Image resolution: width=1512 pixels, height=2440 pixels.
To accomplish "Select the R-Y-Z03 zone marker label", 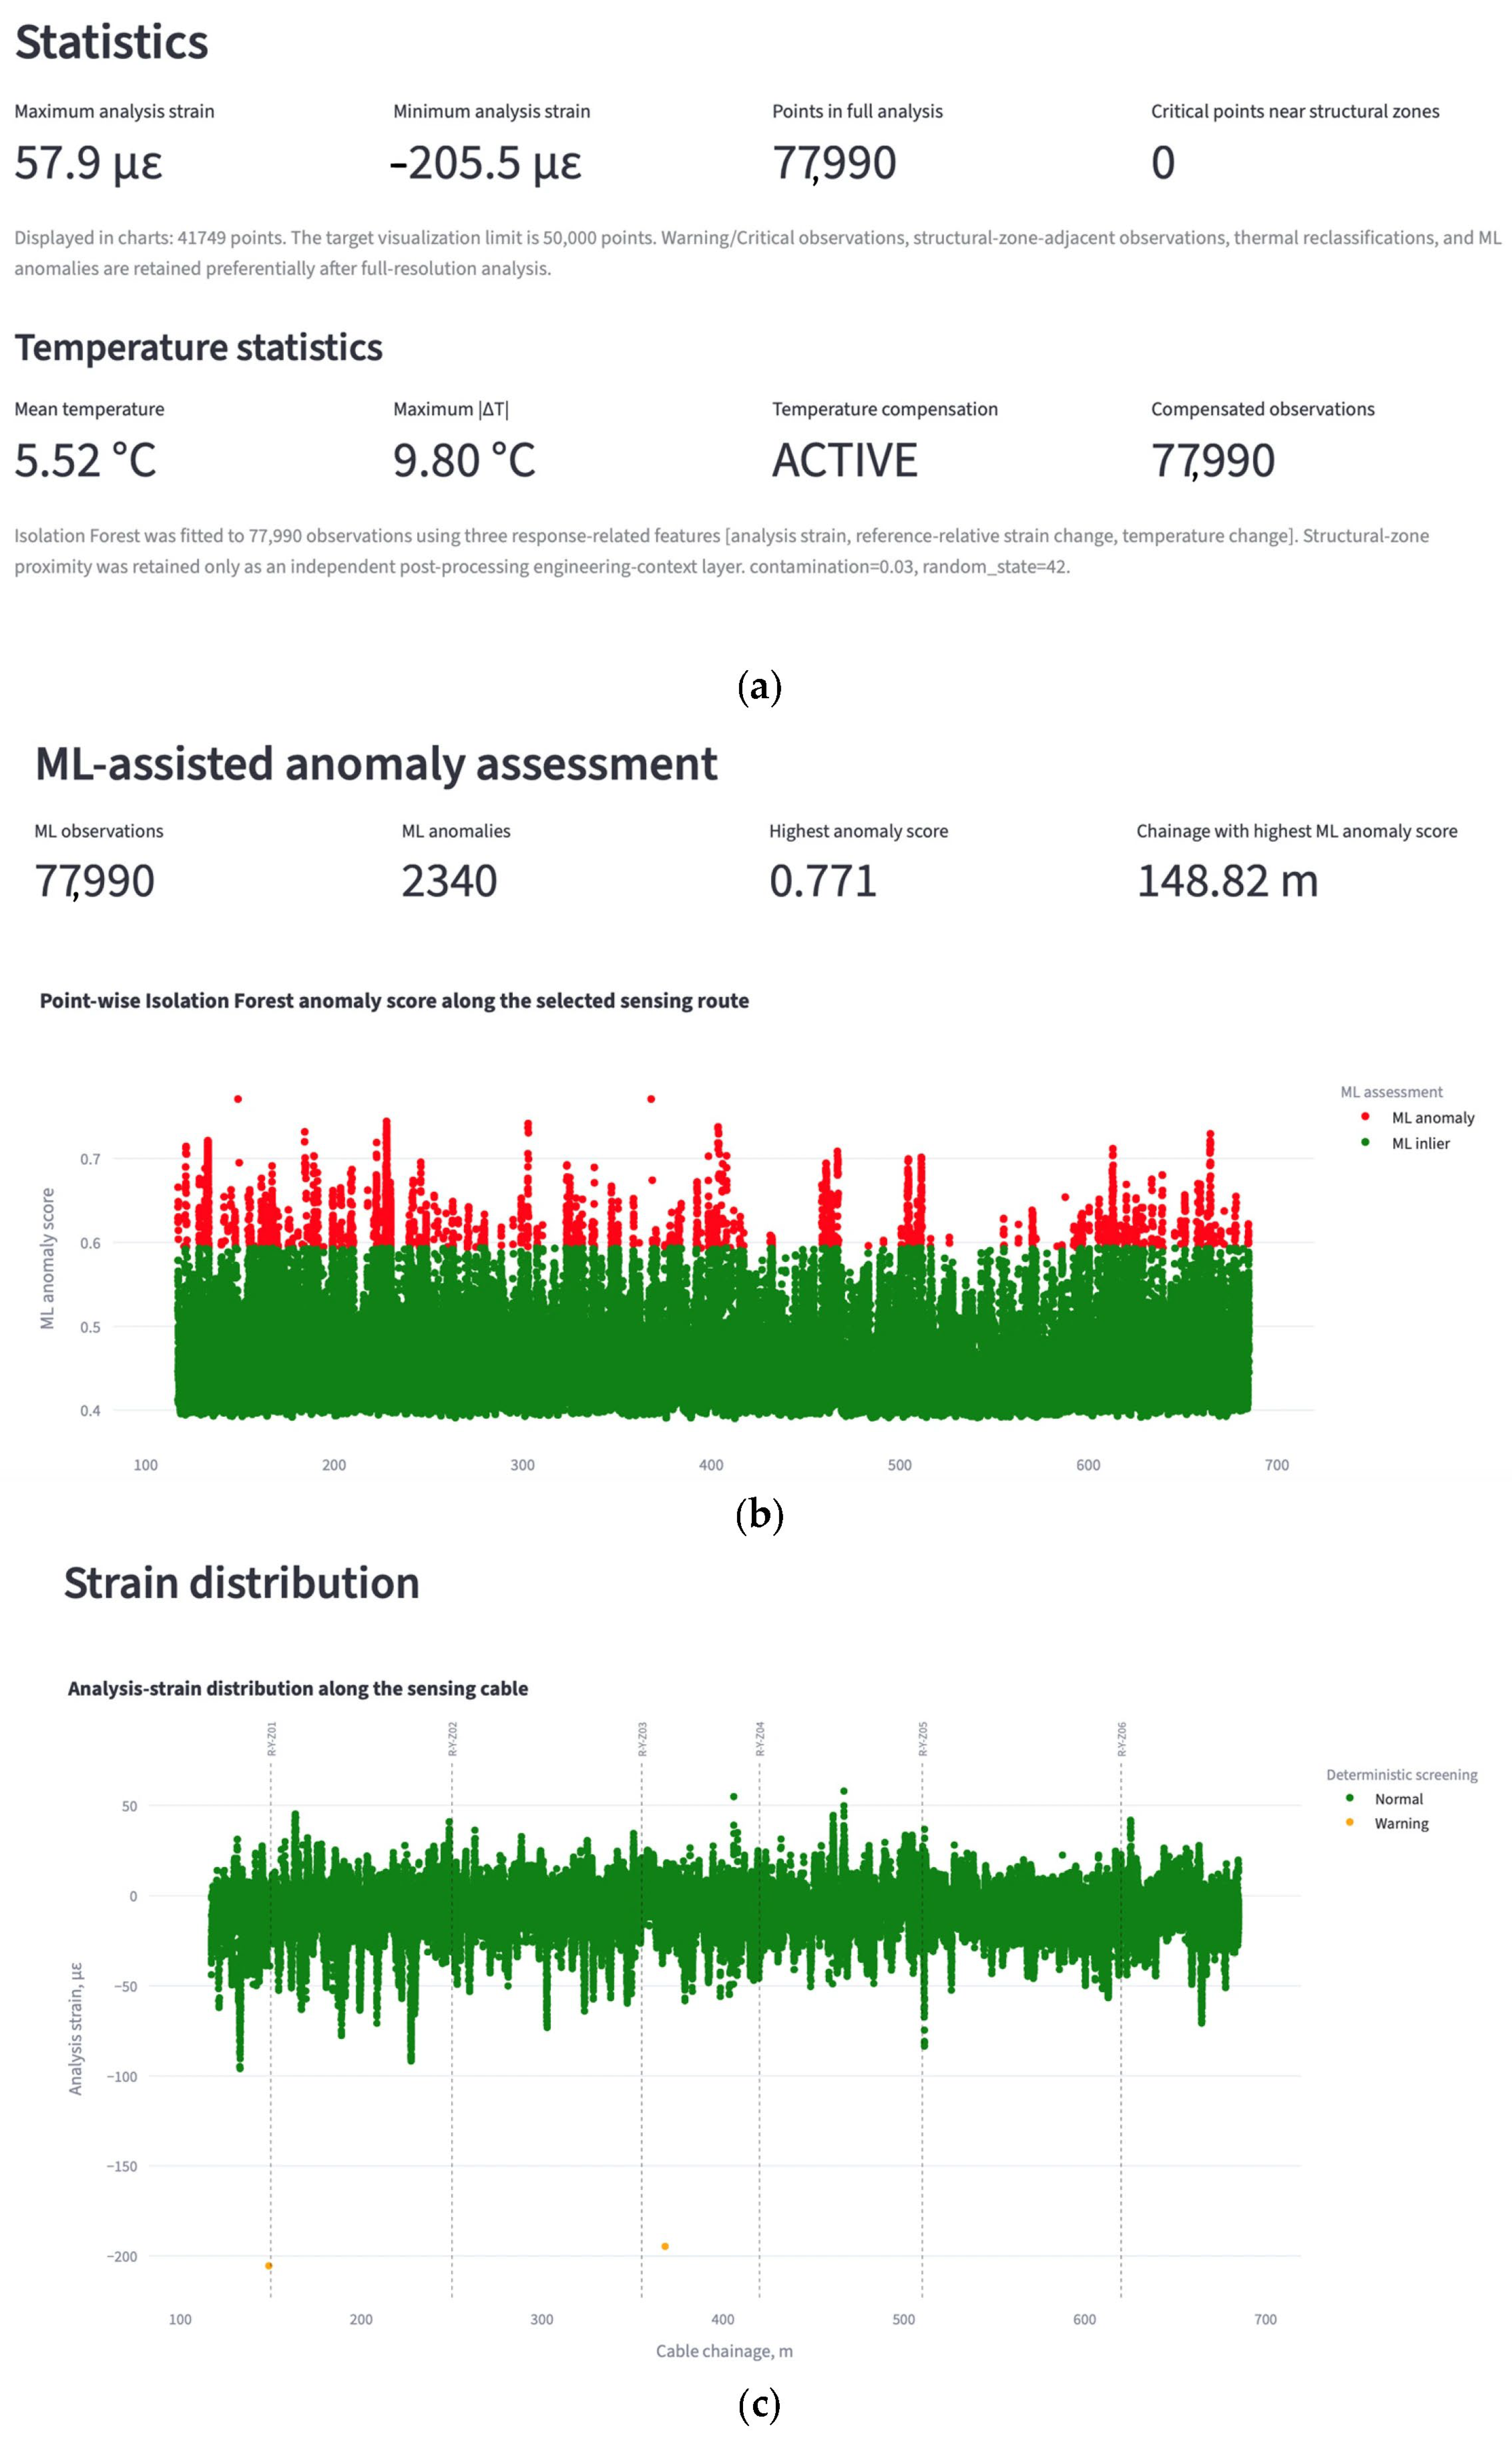I will pyautogui.click(x=643, y=1739).
